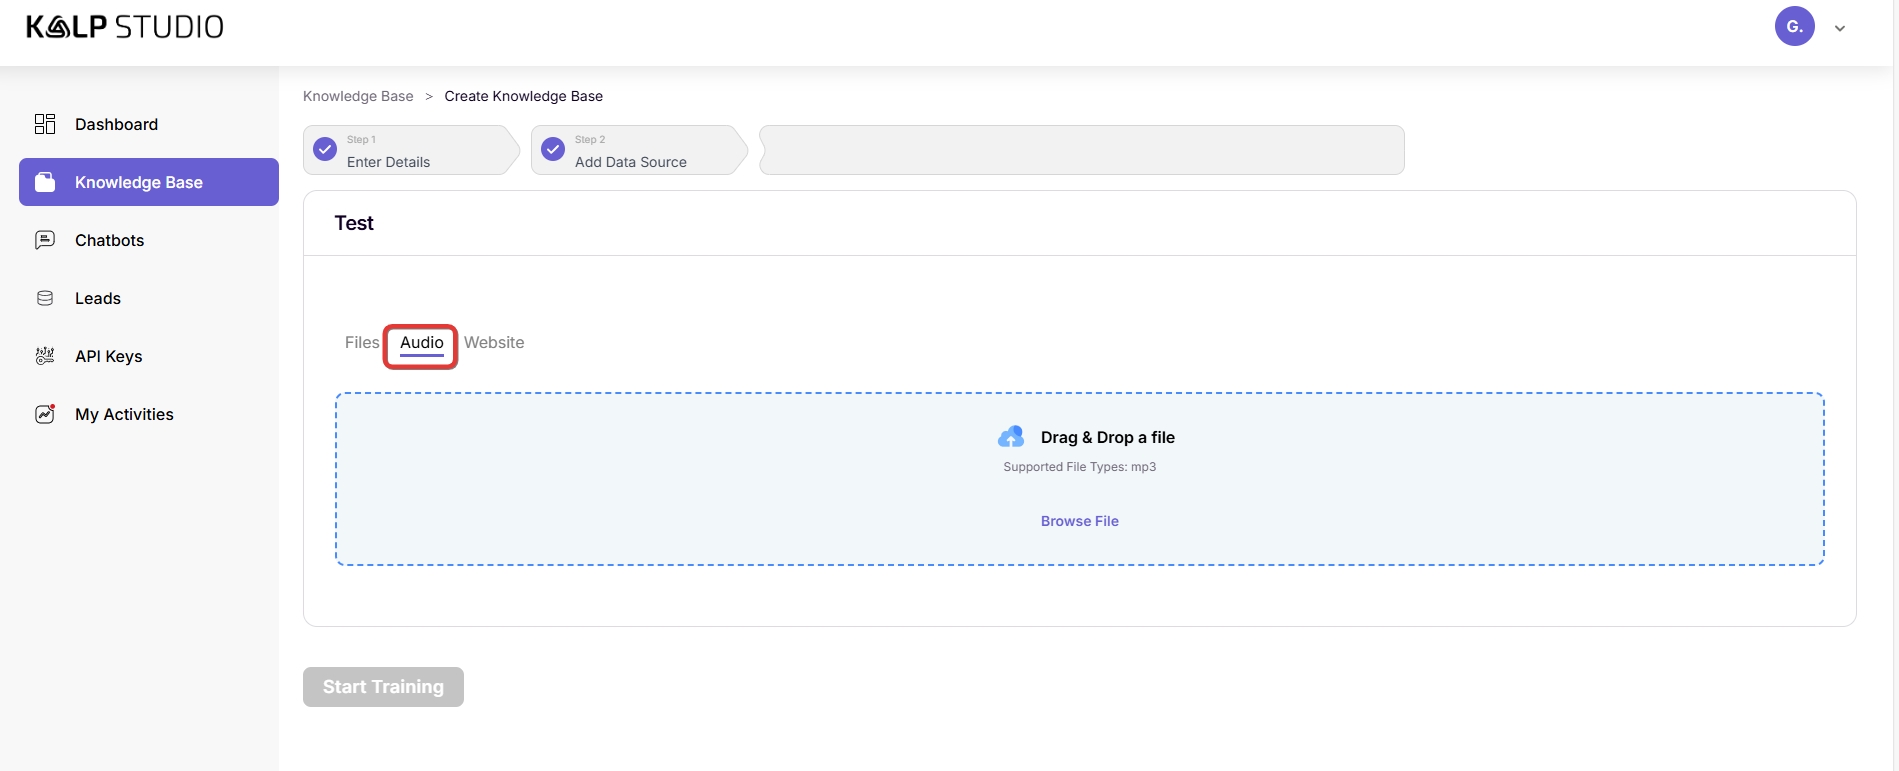1899x771 pixels.
Task: Click Step 1 checkmark circle
Action: 325,149
